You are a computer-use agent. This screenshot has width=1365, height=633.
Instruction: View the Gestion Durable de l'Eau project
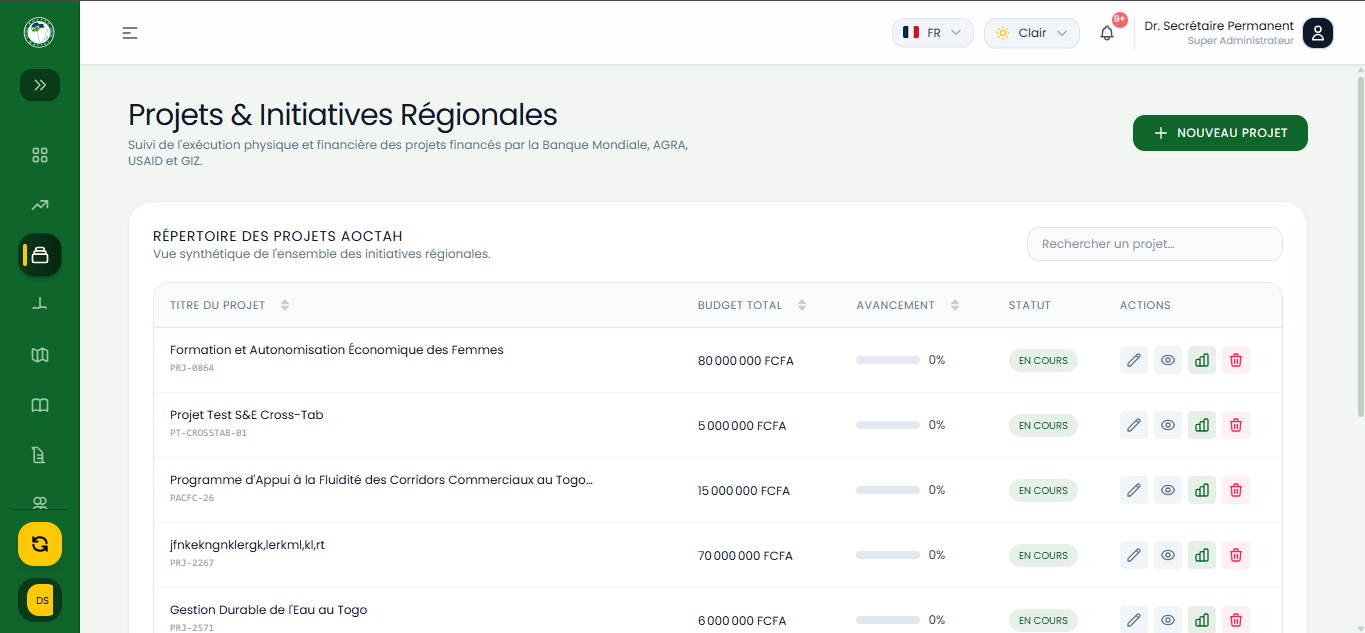coord(1168,620)
